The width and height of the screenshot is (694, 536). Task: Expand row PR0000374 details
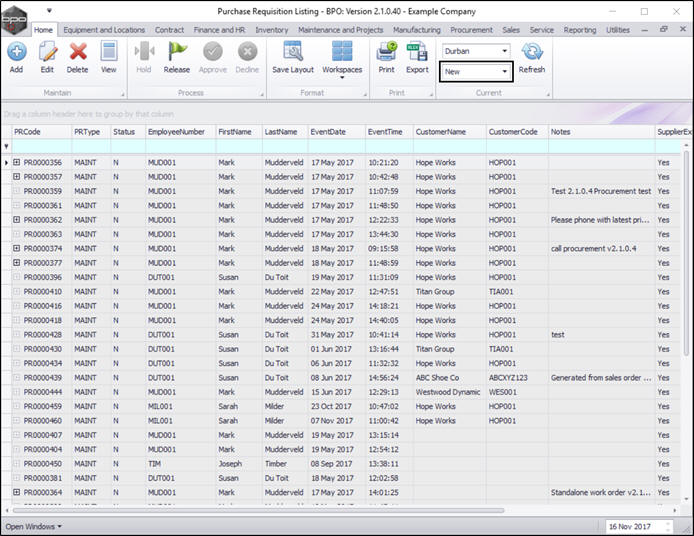tap(16, 247)
